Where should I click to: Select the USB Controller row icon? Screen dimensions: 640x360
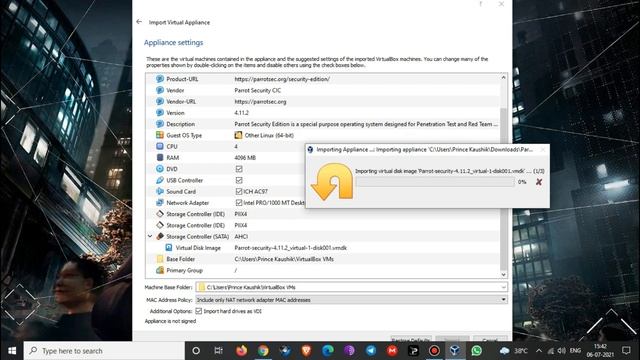click(160, 180)
